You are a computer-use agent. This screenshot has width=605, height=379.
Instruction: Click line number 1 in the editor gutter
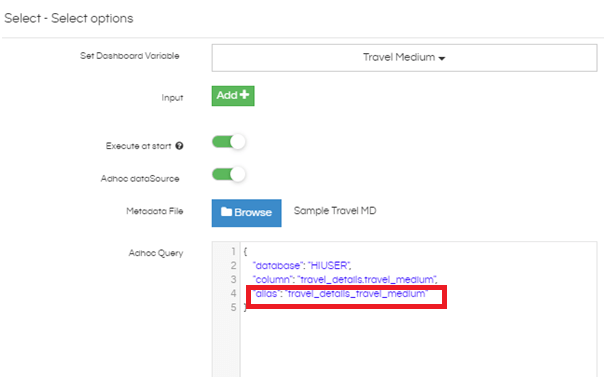click(x=233, y=252)
